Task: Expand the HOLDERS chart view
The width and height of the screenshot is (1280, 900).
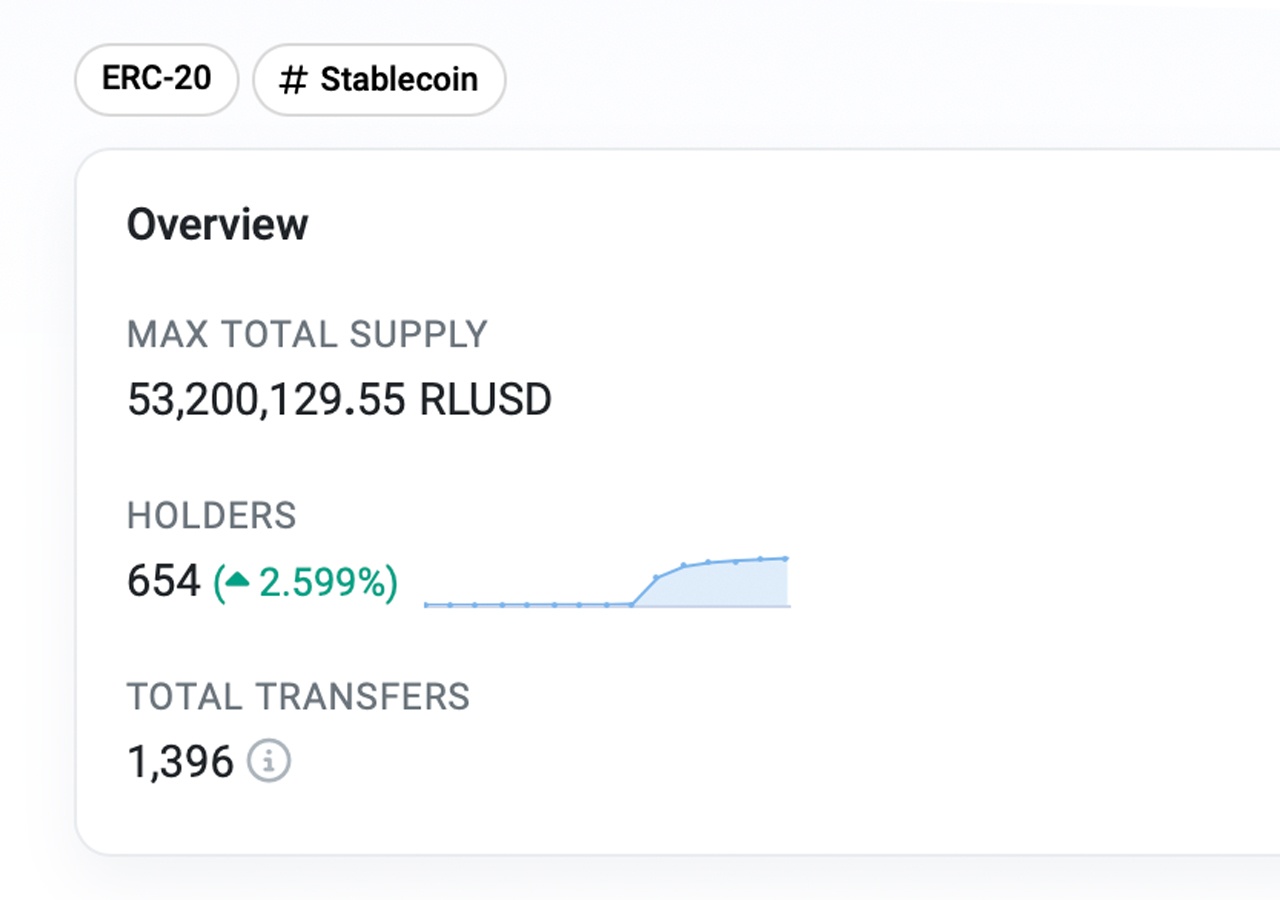Action: point(212,515)
